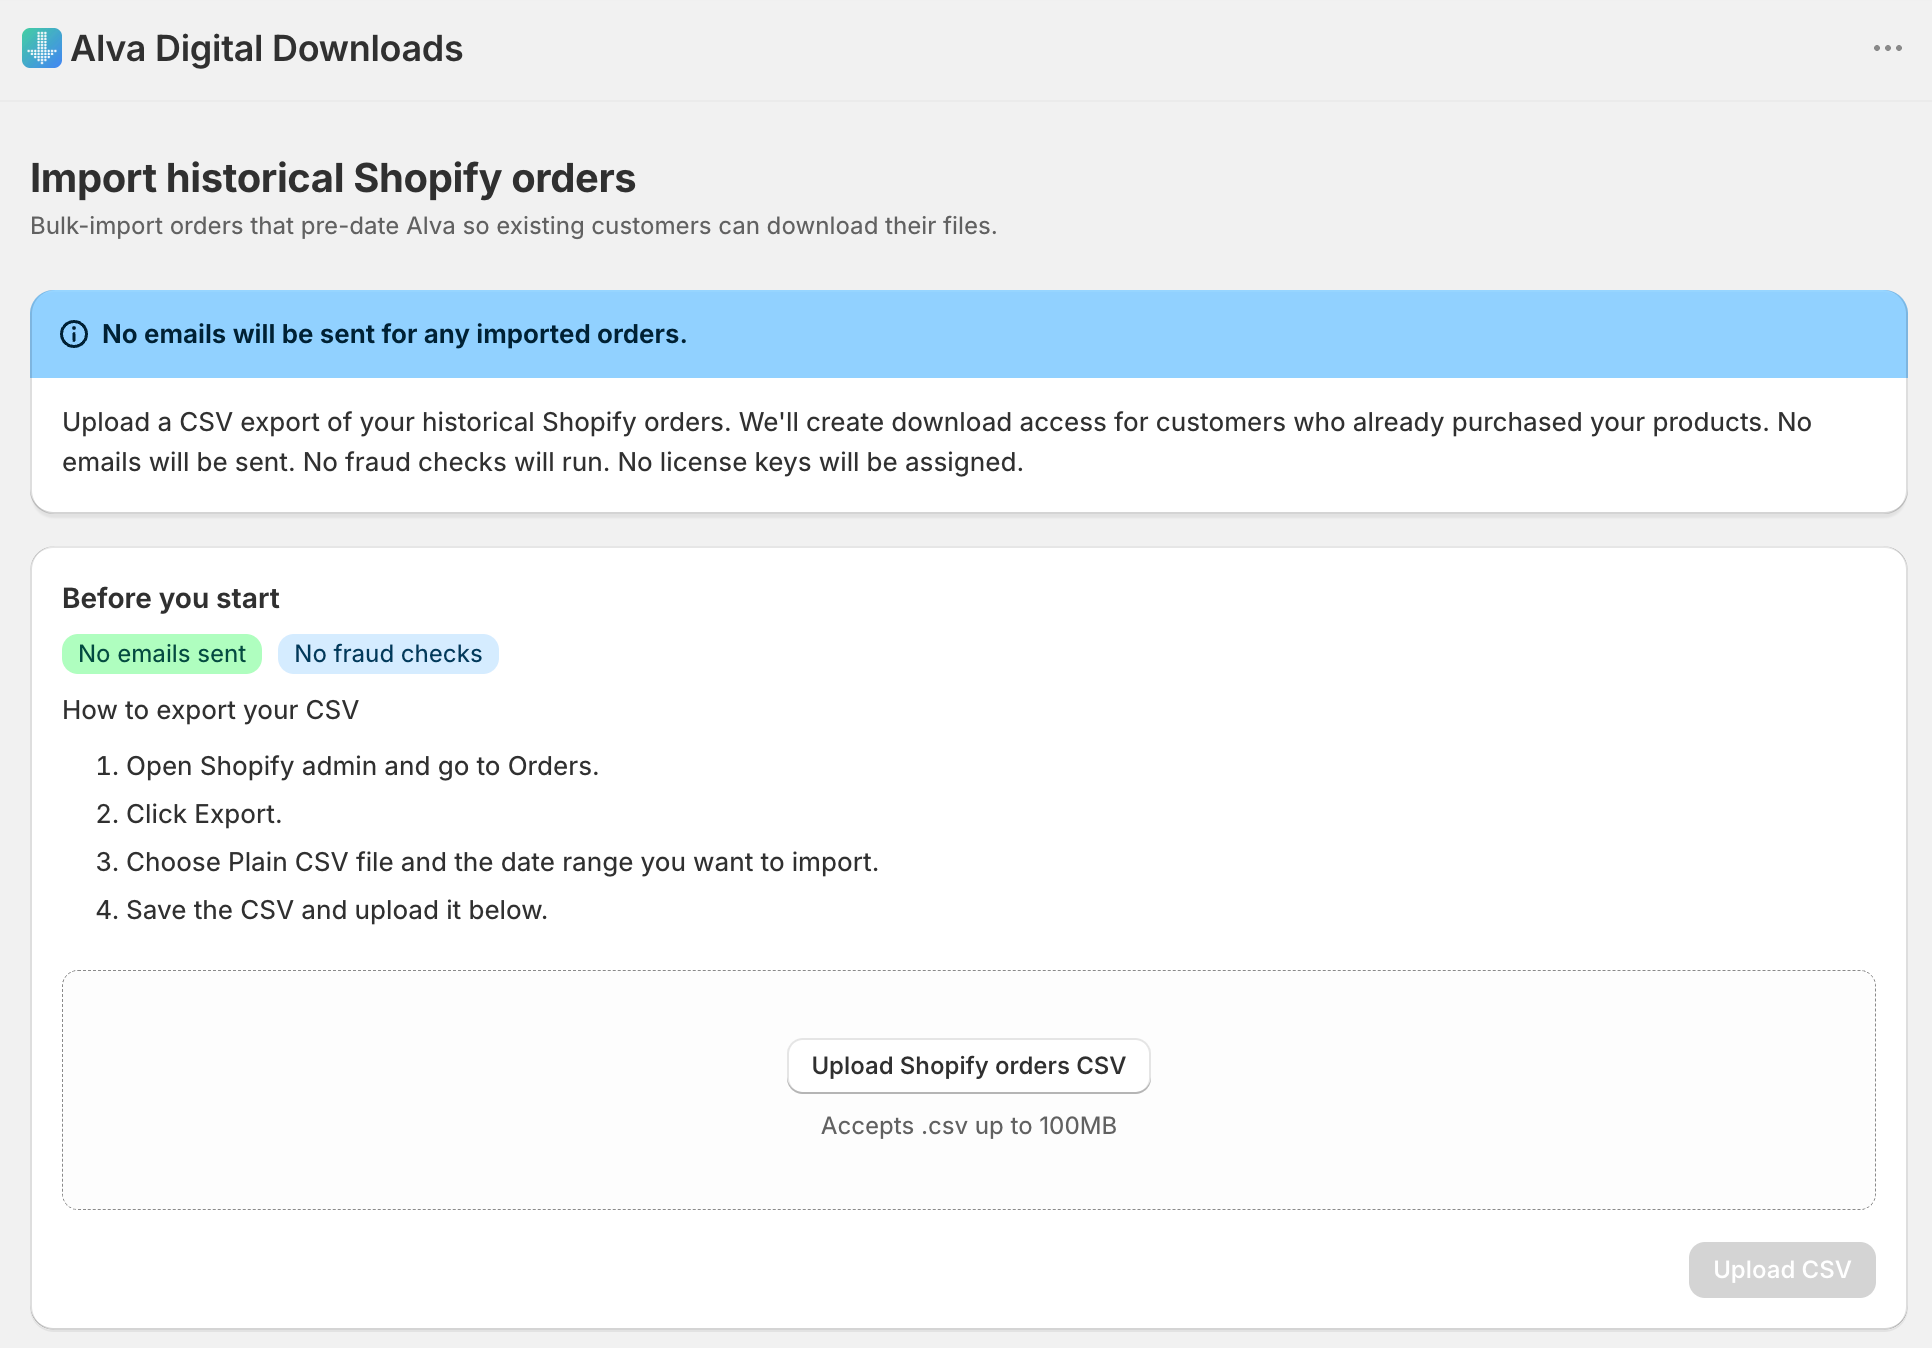Click the Accepts .csv up to 100MB text
The height and width of the screenshot is (1348, 1932).
[x=968, y=1126]
